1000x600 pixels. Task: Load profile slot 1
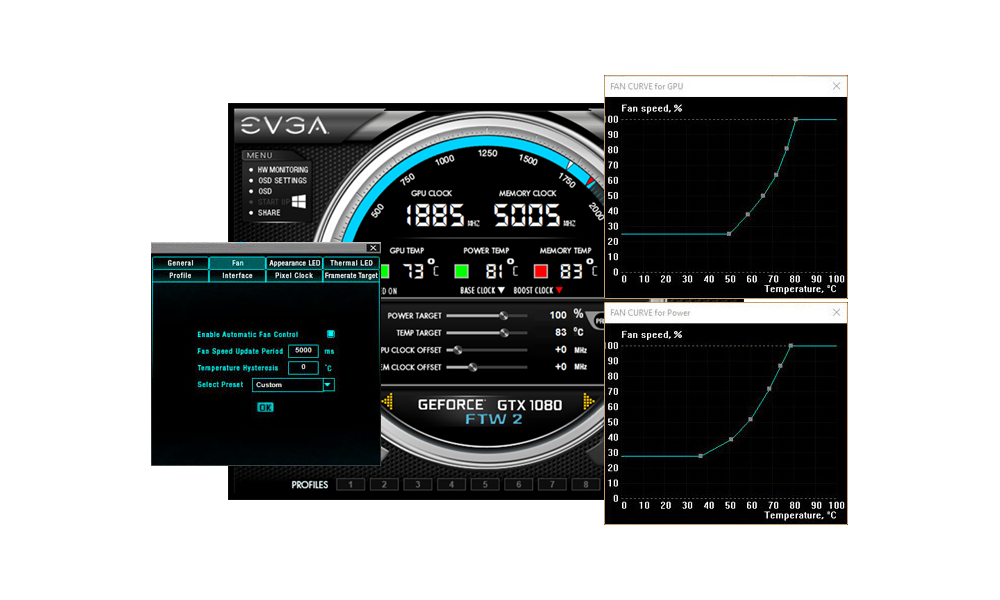click(350, 485)
